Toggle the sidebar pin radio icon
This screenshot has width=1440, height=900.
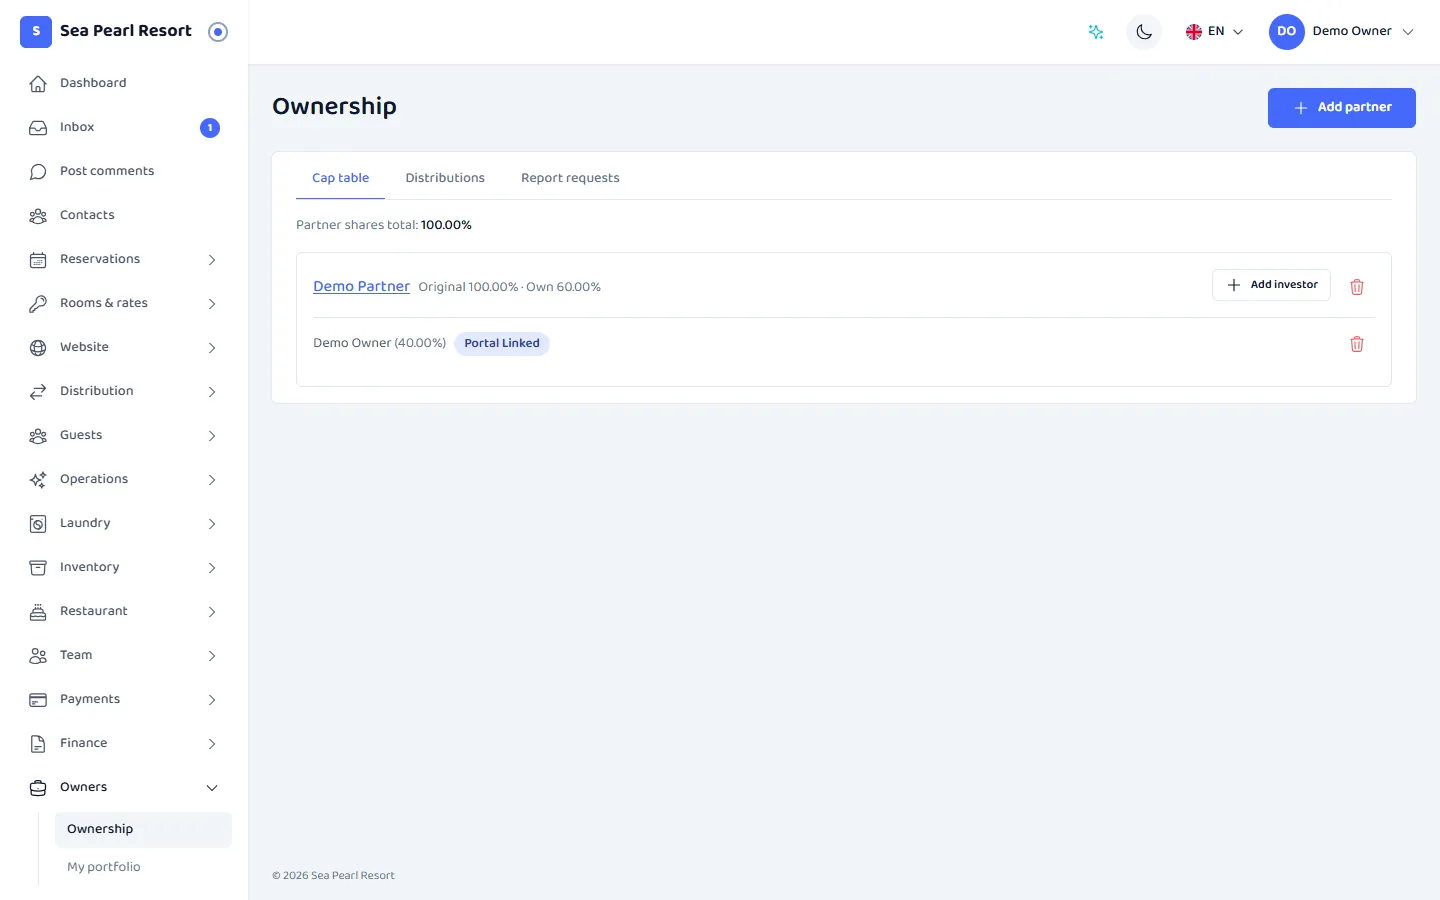(x=218, y=32)
